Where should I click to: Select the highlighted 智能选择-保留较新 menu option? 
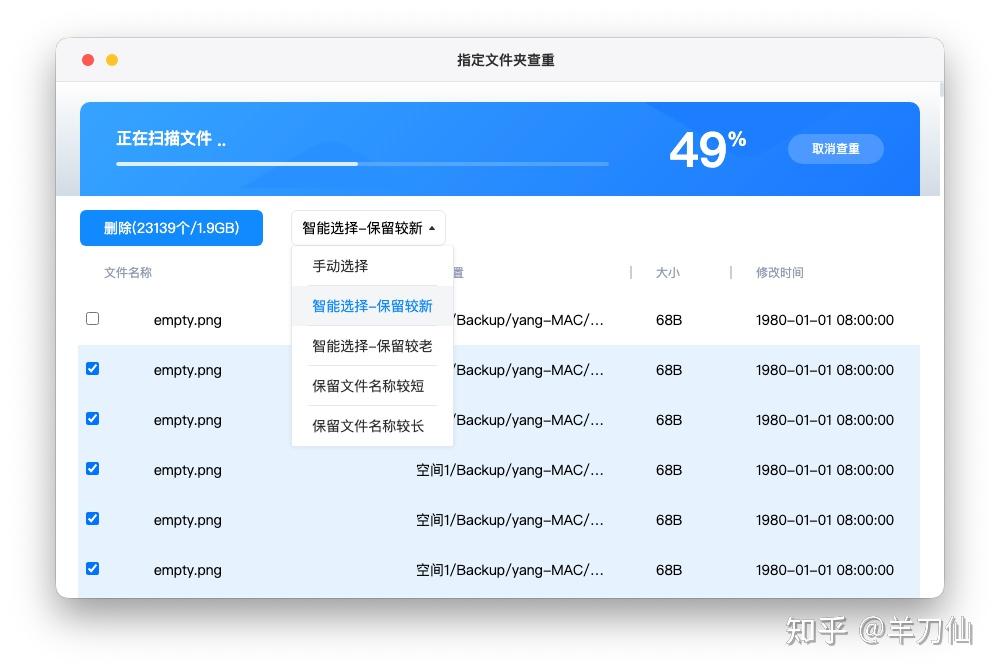pos(372,306)
